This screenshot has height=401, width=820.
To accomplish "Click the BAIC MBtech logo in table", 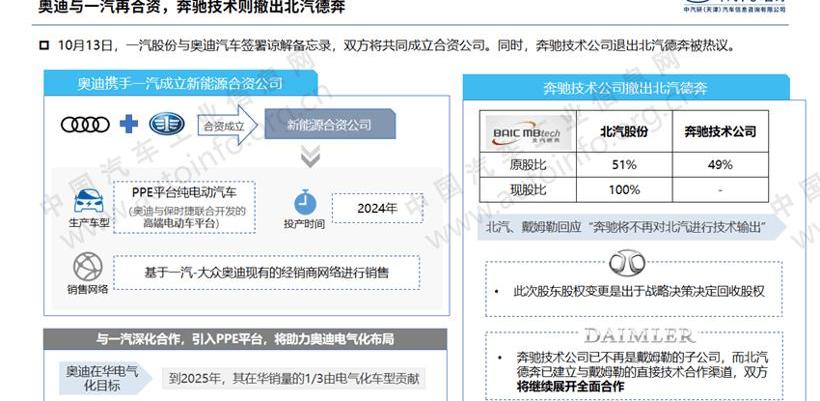I will tap(529, 132).
